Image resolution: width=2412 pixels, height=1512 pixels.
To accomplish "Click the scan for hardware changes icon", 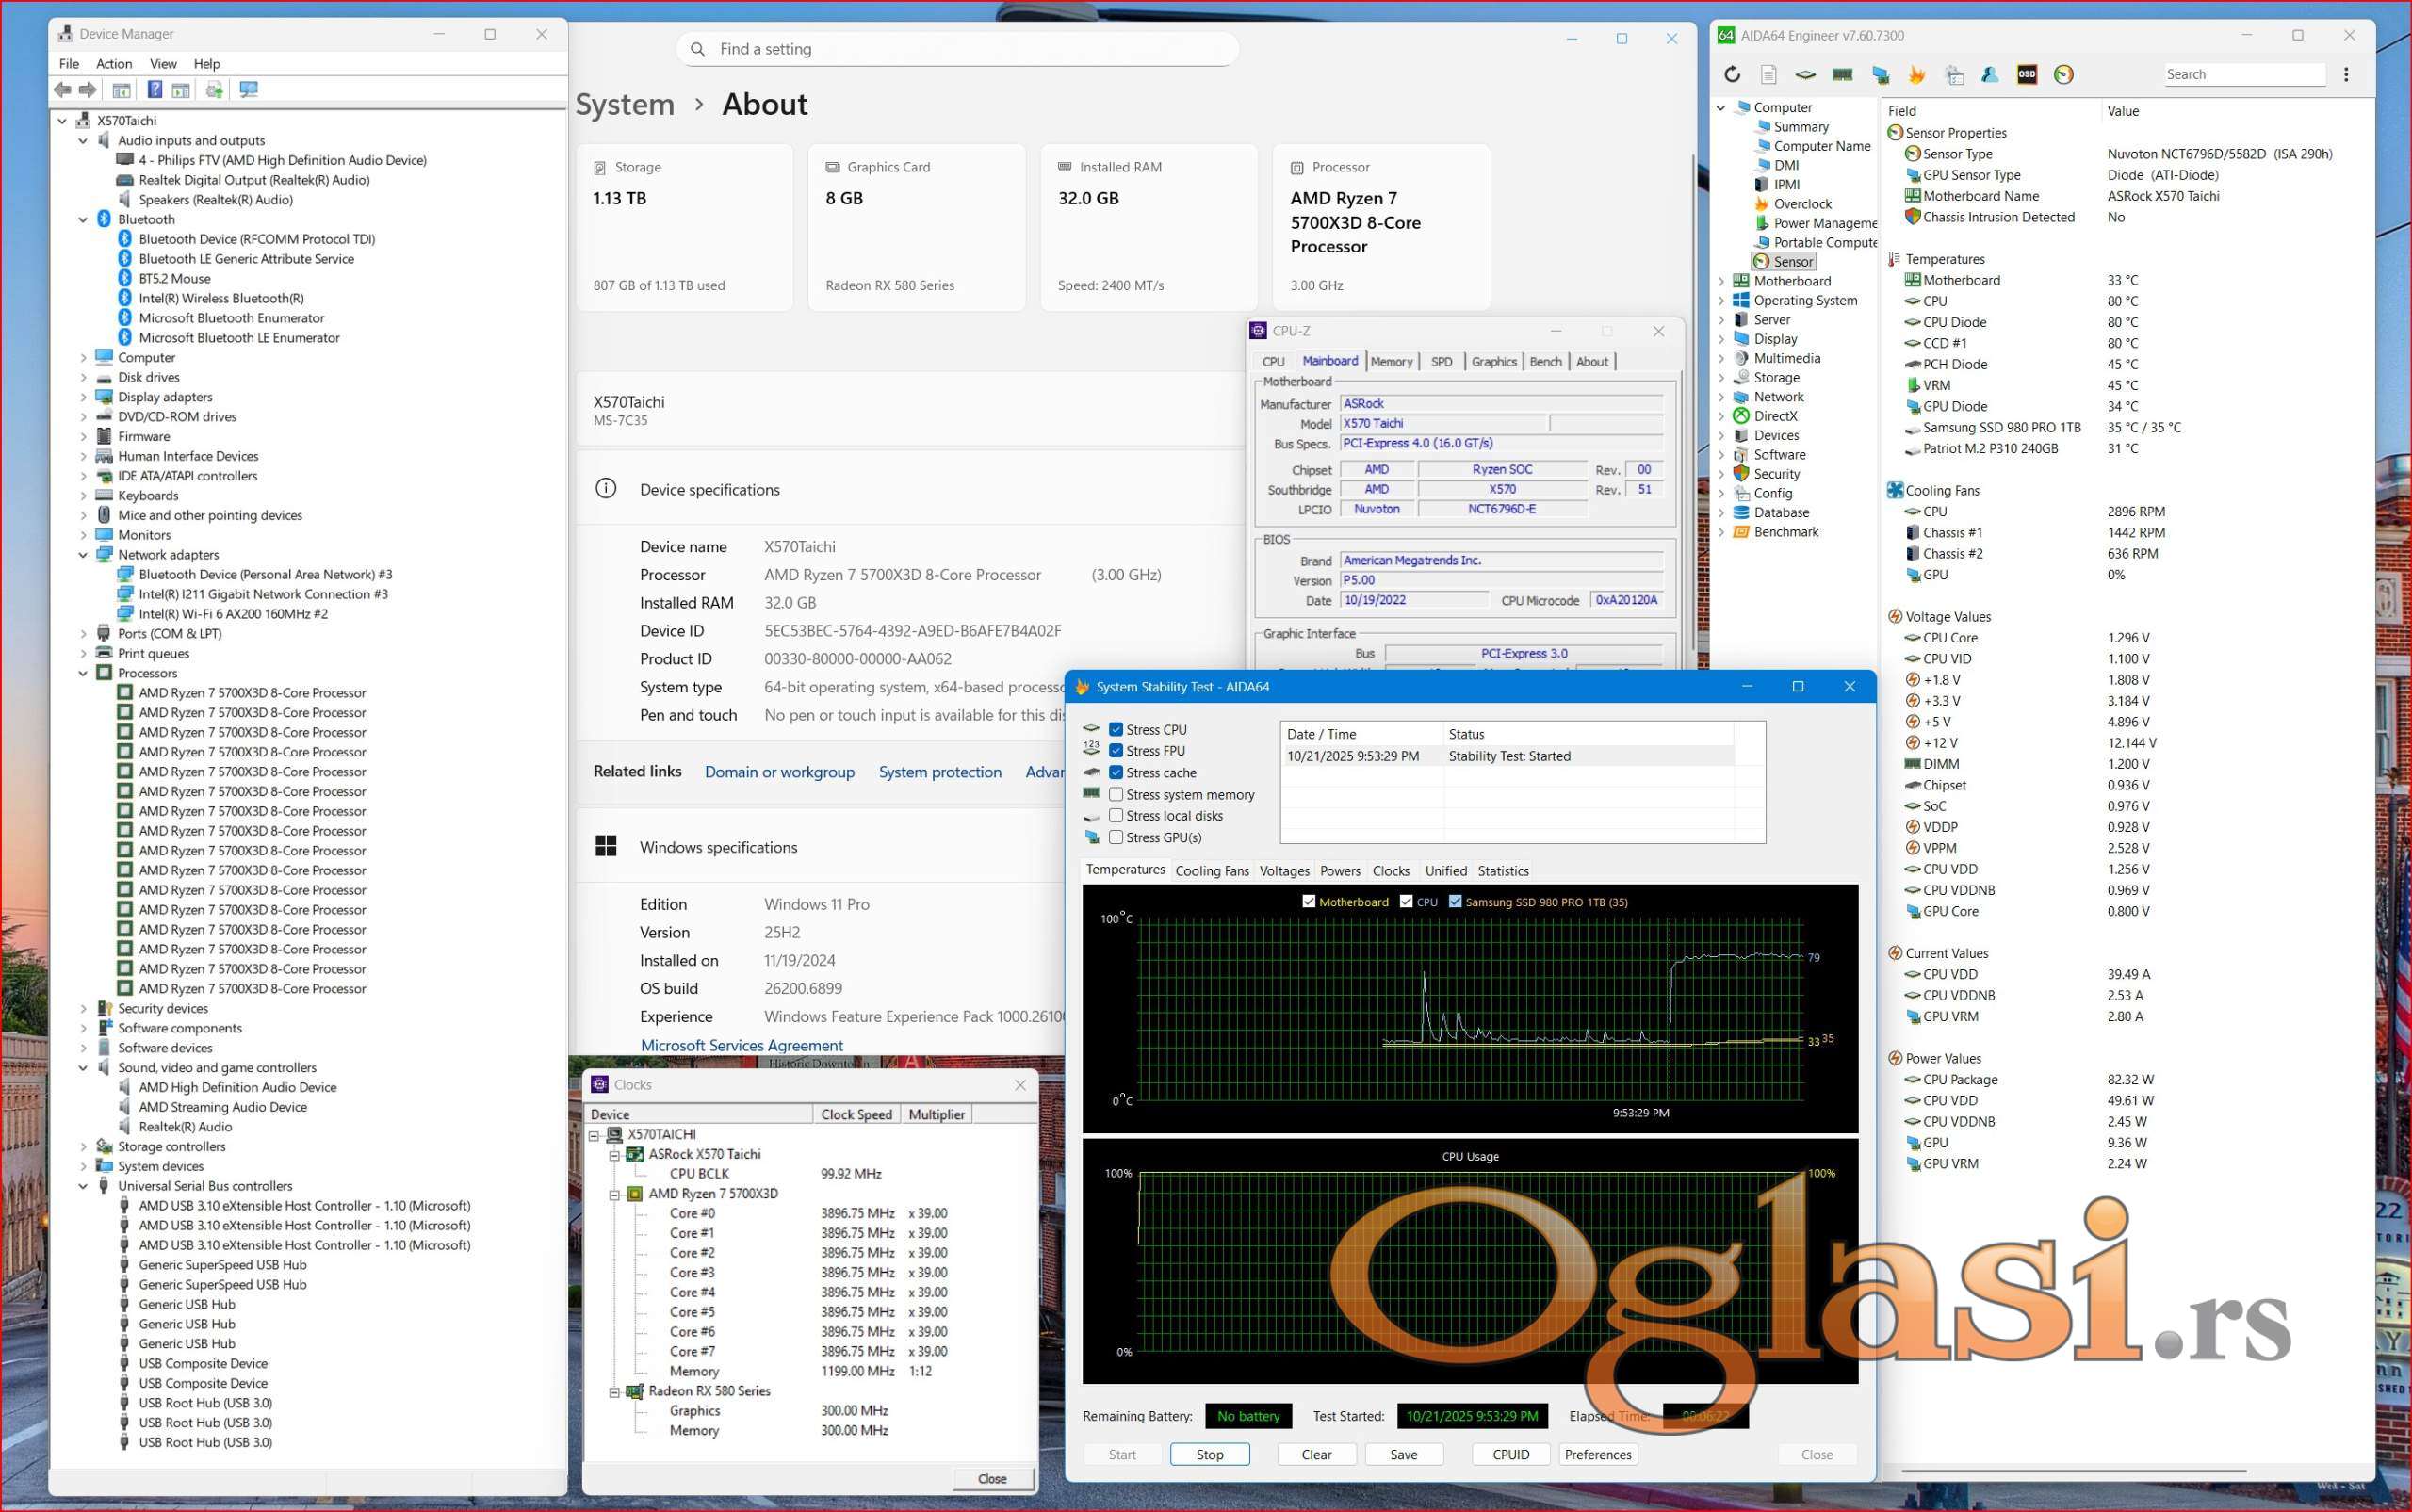I will point(249,90).
